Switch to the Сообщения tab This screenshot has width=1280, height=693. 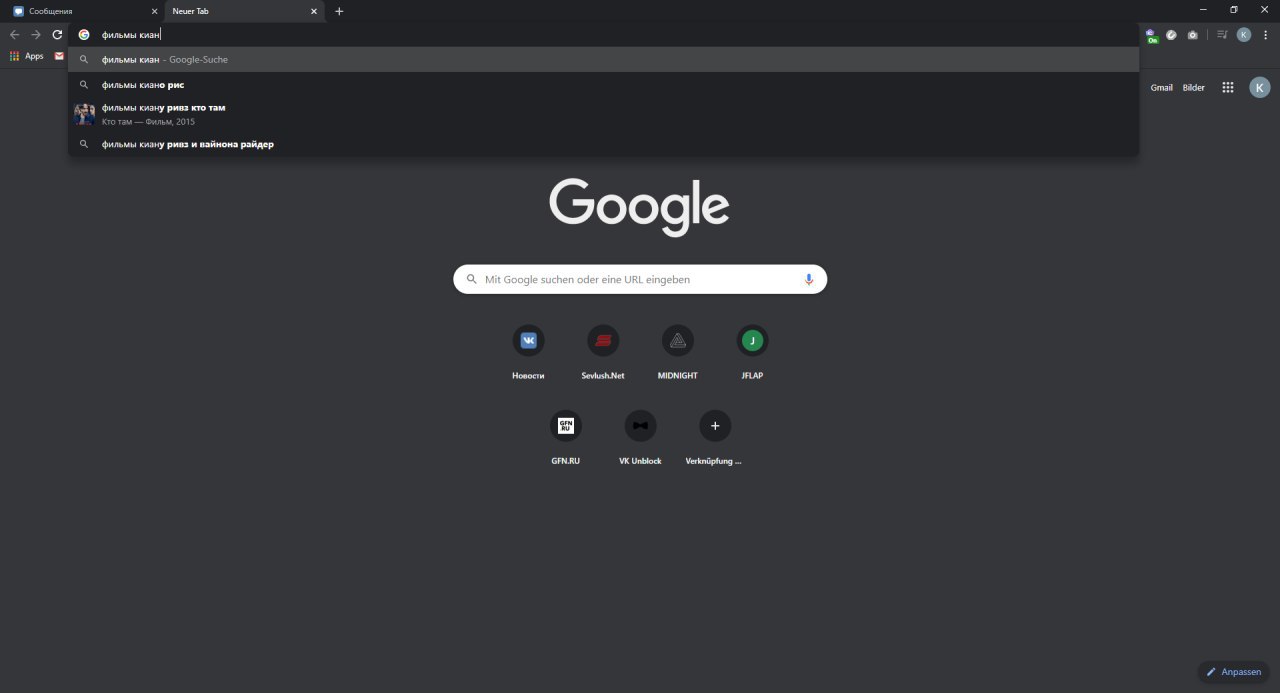pos(84,11)
